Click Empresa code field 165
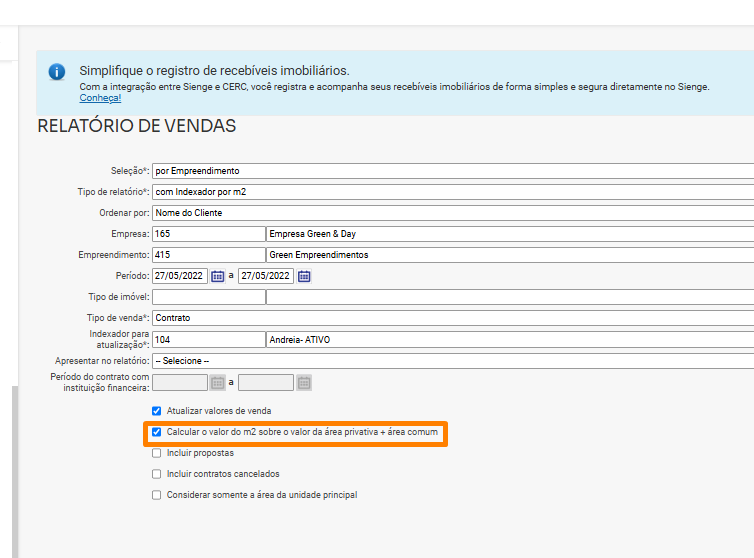754x558 pixels. (x=209, y=234)
